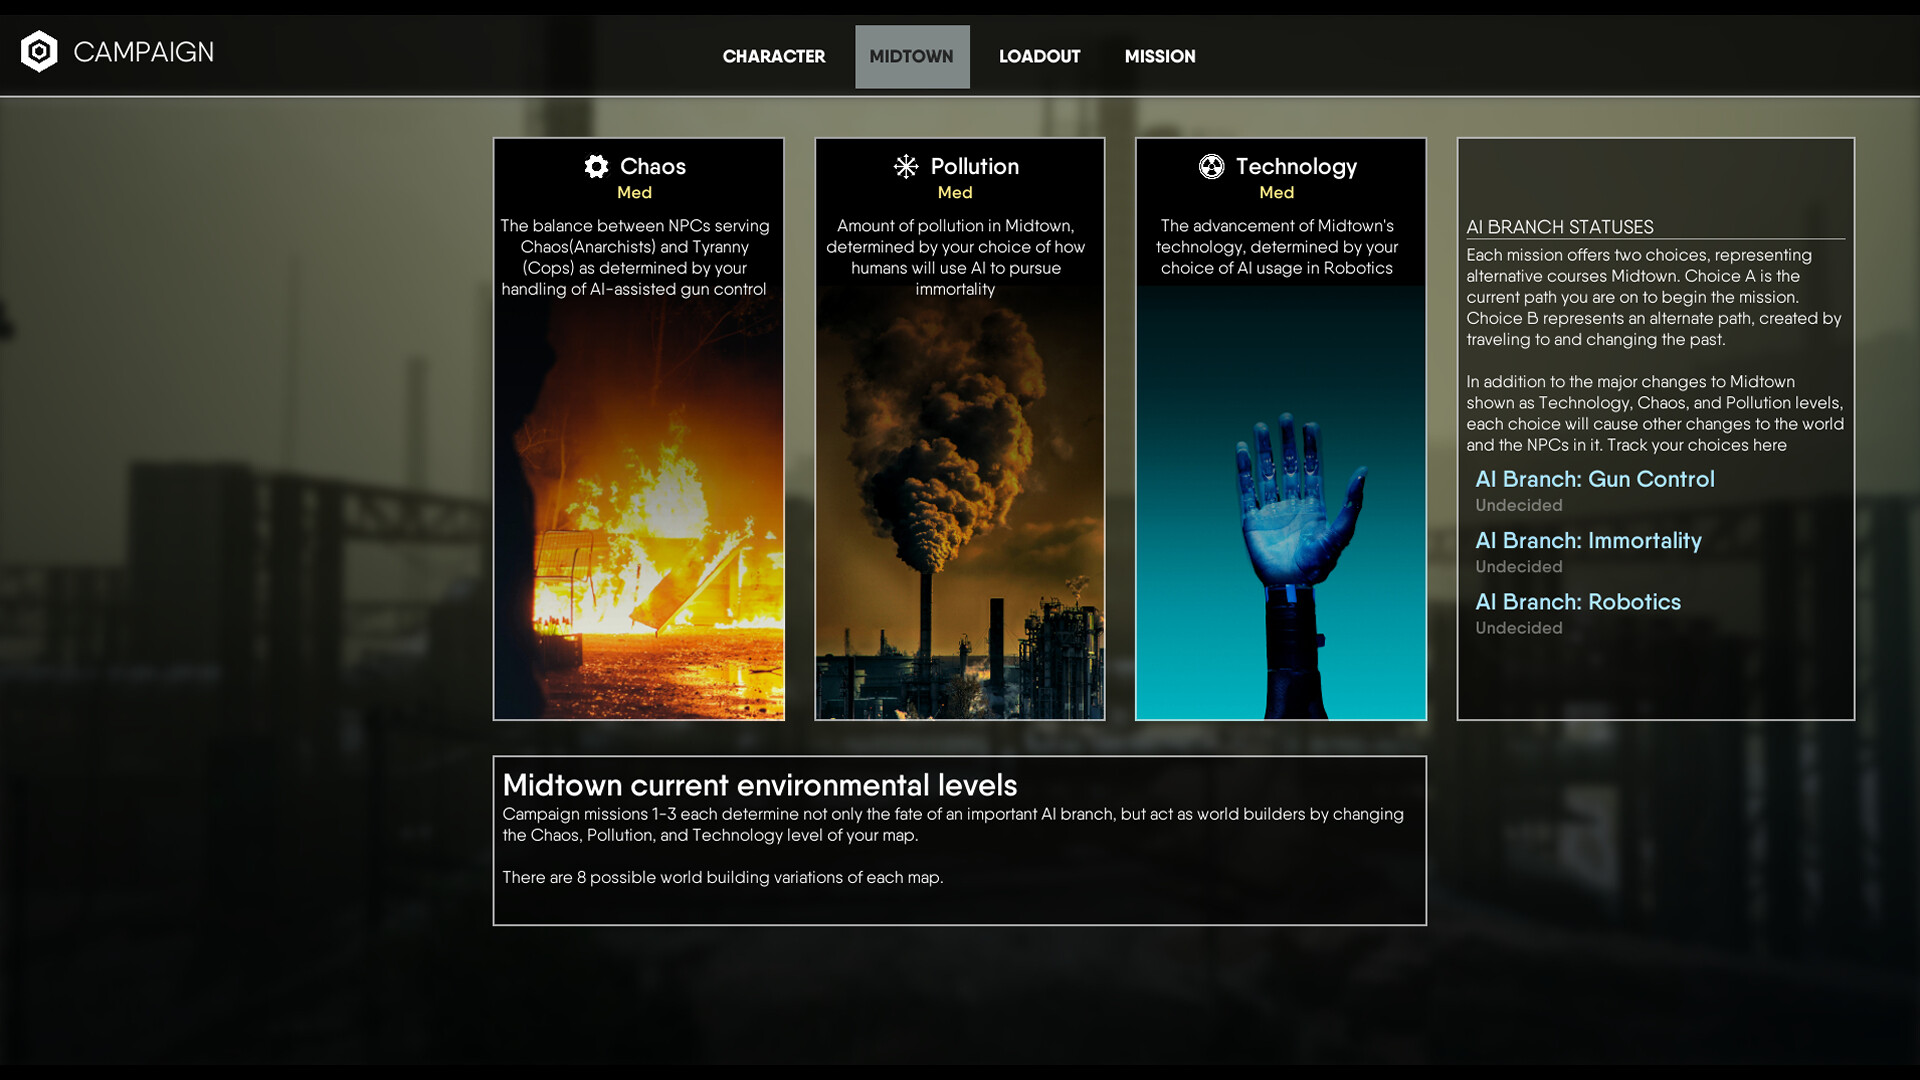Click the Chaos description about Anarchists and Cops

635,257
